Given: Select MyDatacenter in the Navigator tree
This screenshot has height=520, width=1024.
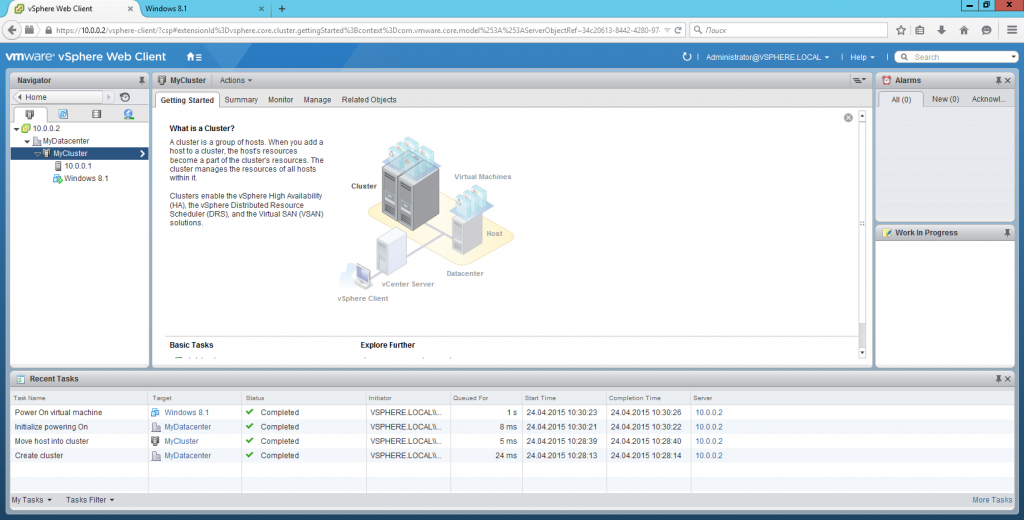Looking at the screenshot, I should pyautogui.click(x=65, y=141).
